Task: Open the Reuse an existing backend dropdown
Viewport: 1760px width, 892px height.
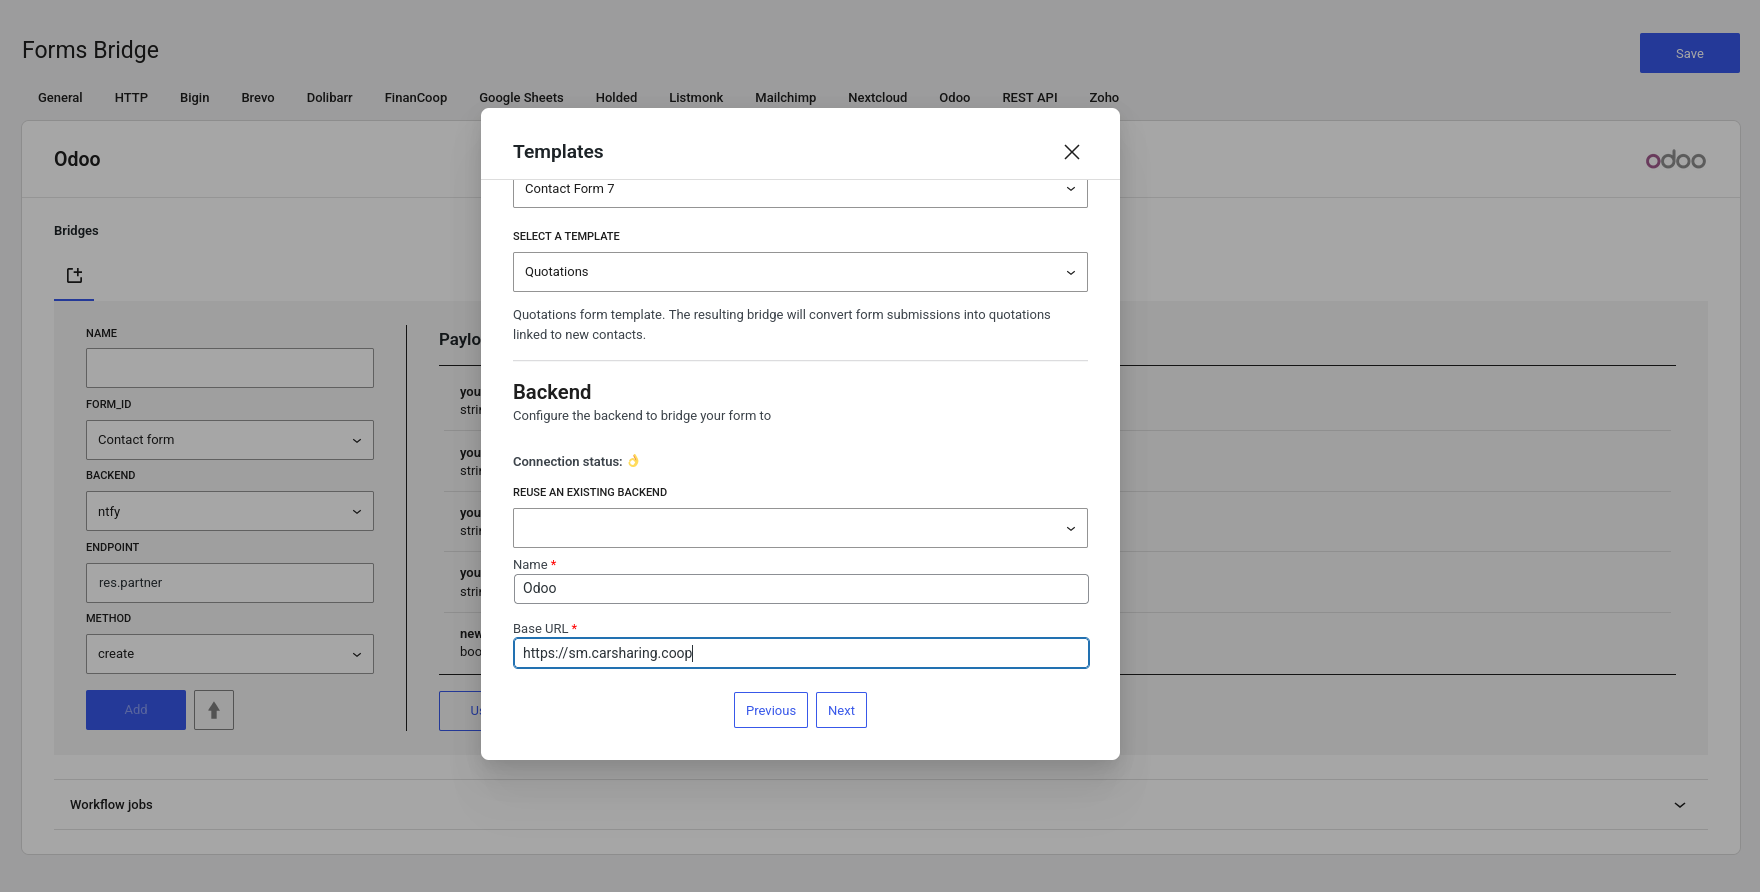Action: (x=800, y=528)
